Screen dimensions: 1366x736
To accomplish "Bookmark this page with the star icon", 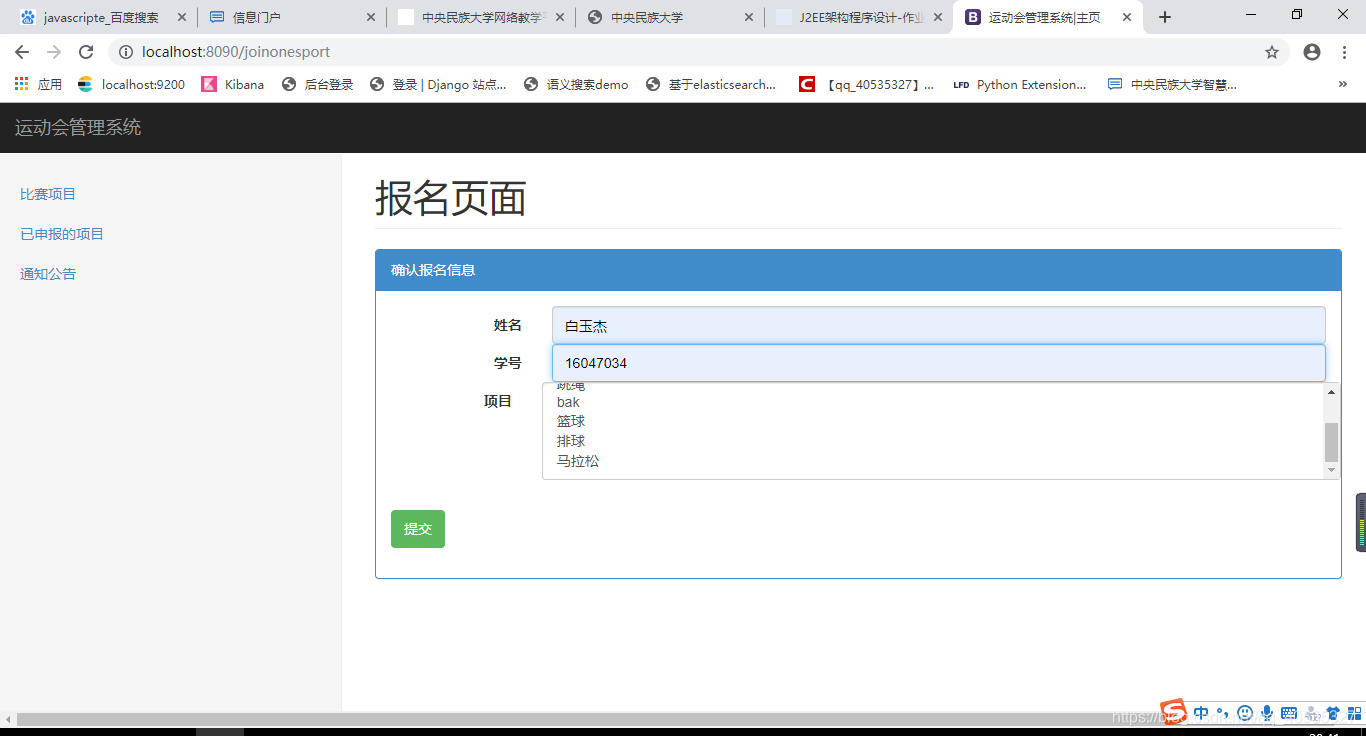I will [1272, 52].
